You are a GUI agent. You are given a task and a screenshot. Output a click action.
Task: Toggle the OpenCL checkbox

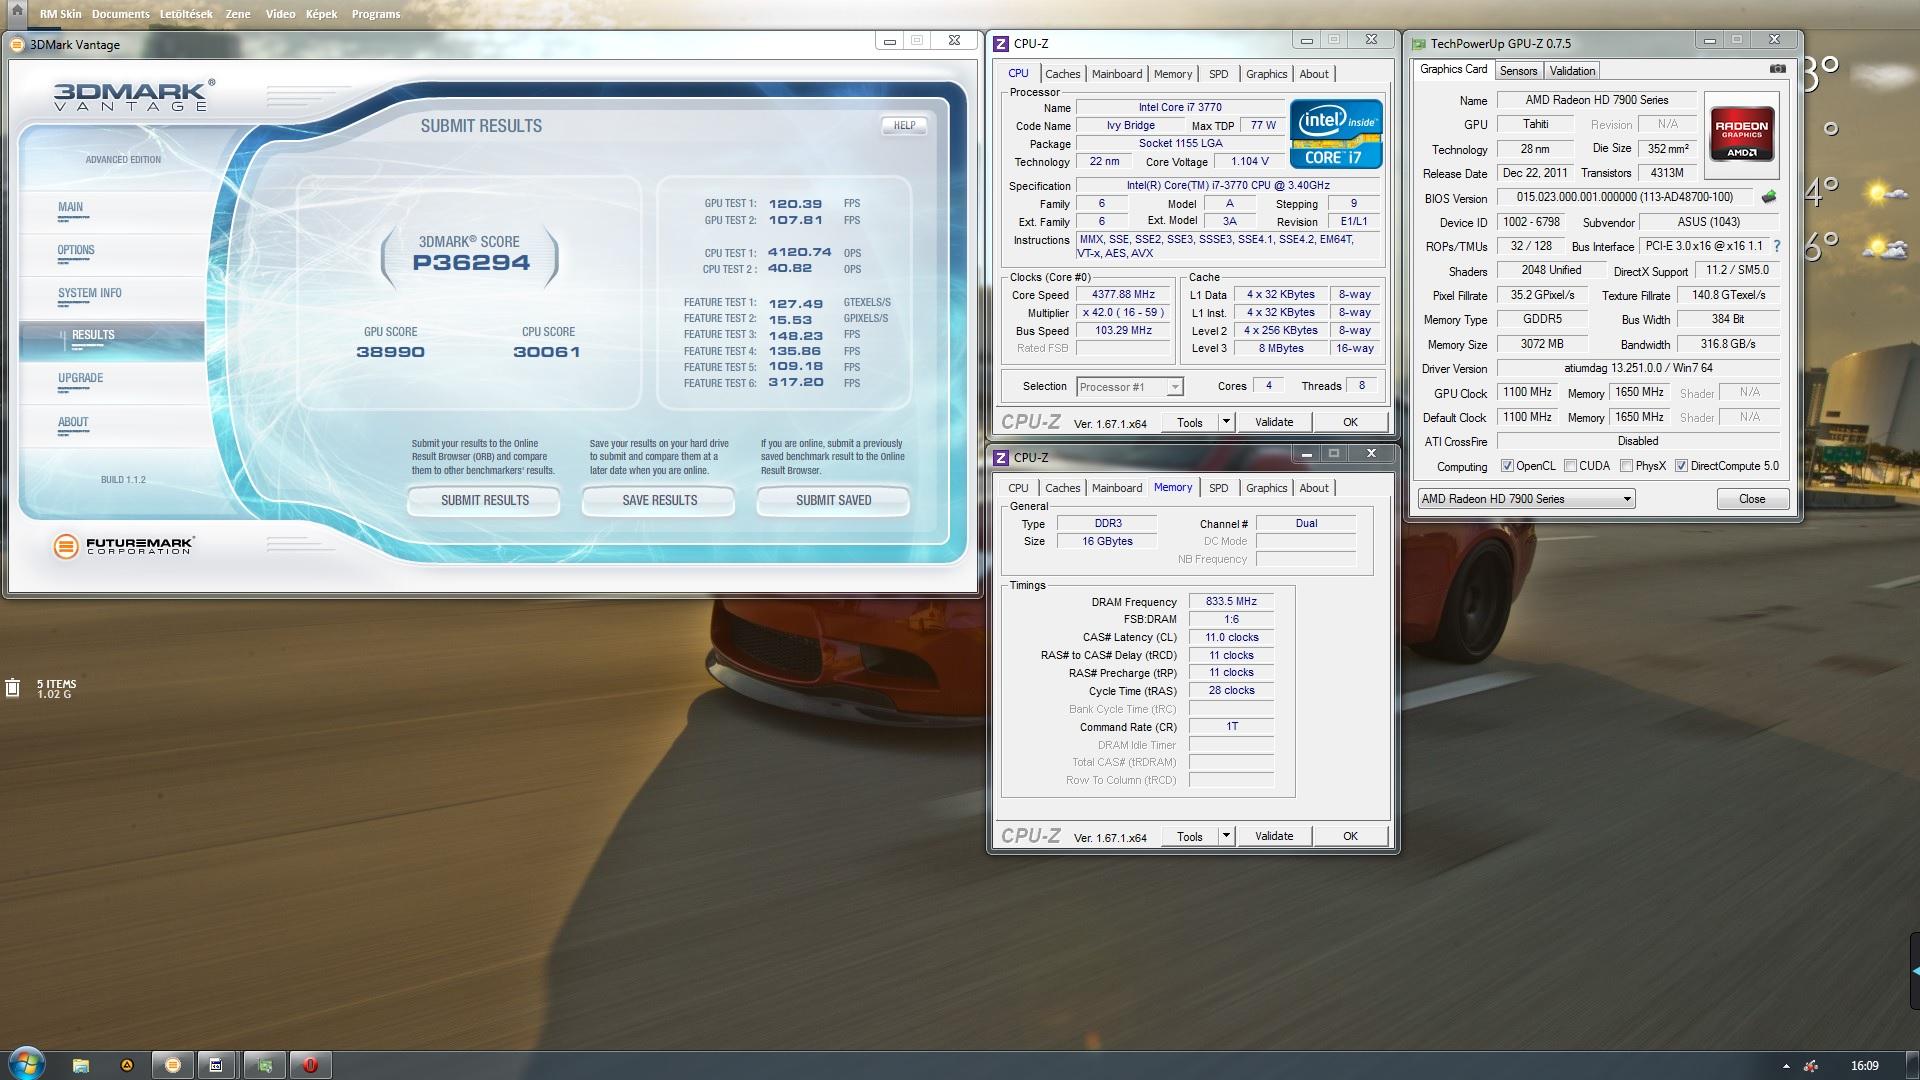1507,466
